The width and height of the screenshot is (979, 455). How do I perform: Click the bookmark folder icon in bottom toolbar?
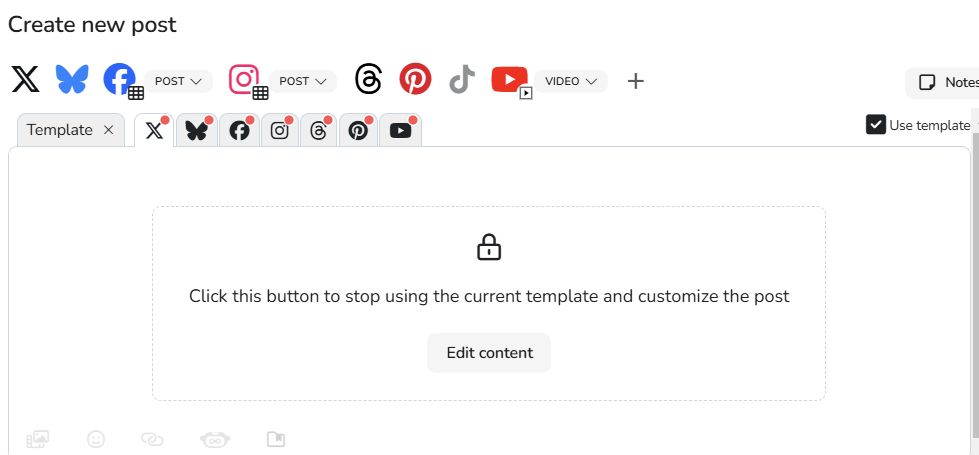coord(276,439)
